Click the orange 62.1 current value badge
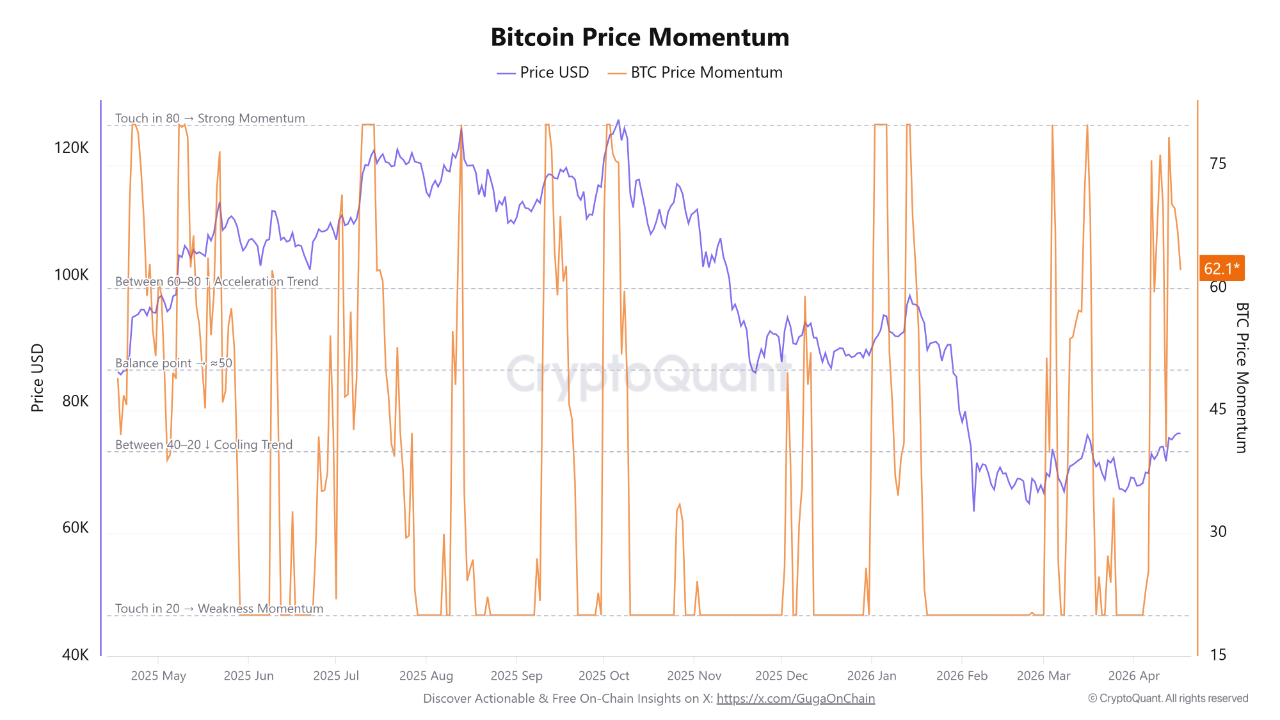 [x=1222, y=267]
